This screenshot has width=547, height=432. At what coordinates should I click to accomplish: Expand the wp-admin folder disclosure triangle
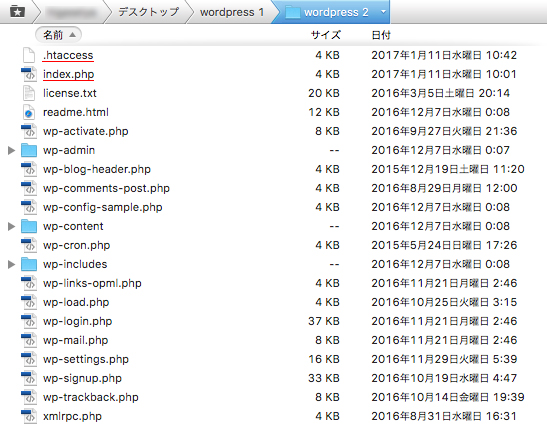coord(12,150)
